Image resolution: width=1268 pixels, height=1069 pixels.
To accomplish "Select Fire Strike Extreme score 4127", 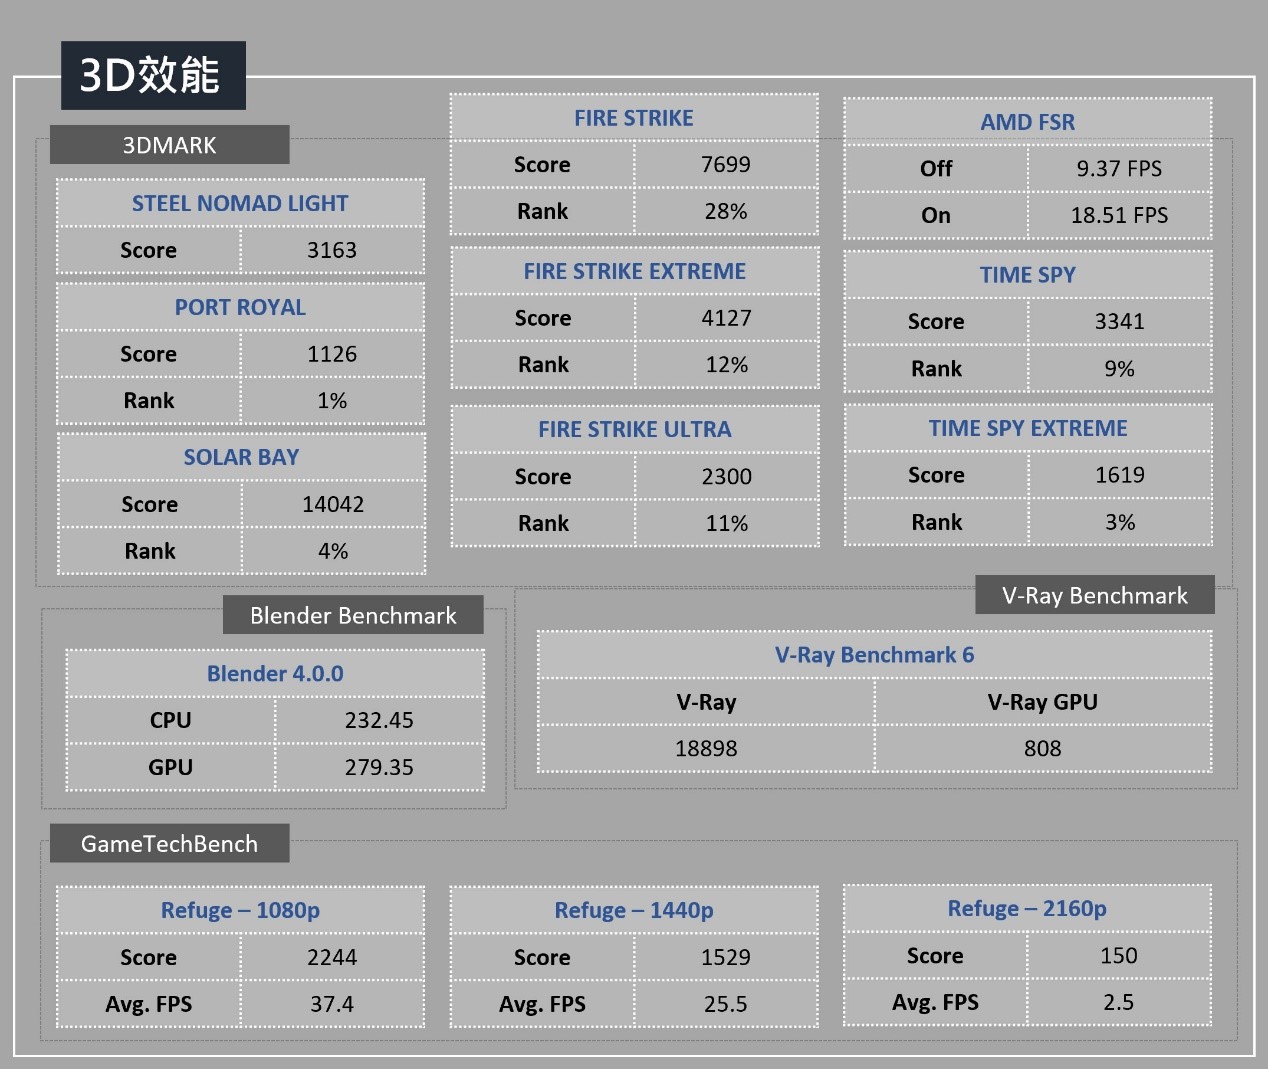I will [727, 318].
